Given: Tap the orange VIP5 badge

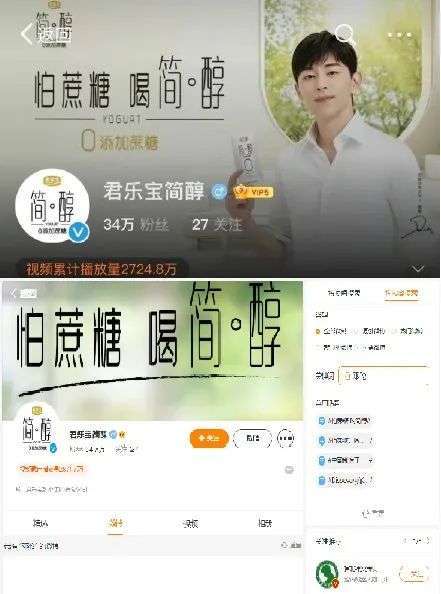Looking at the screenshot, I should pyautogui.click(x=253, y=192).
